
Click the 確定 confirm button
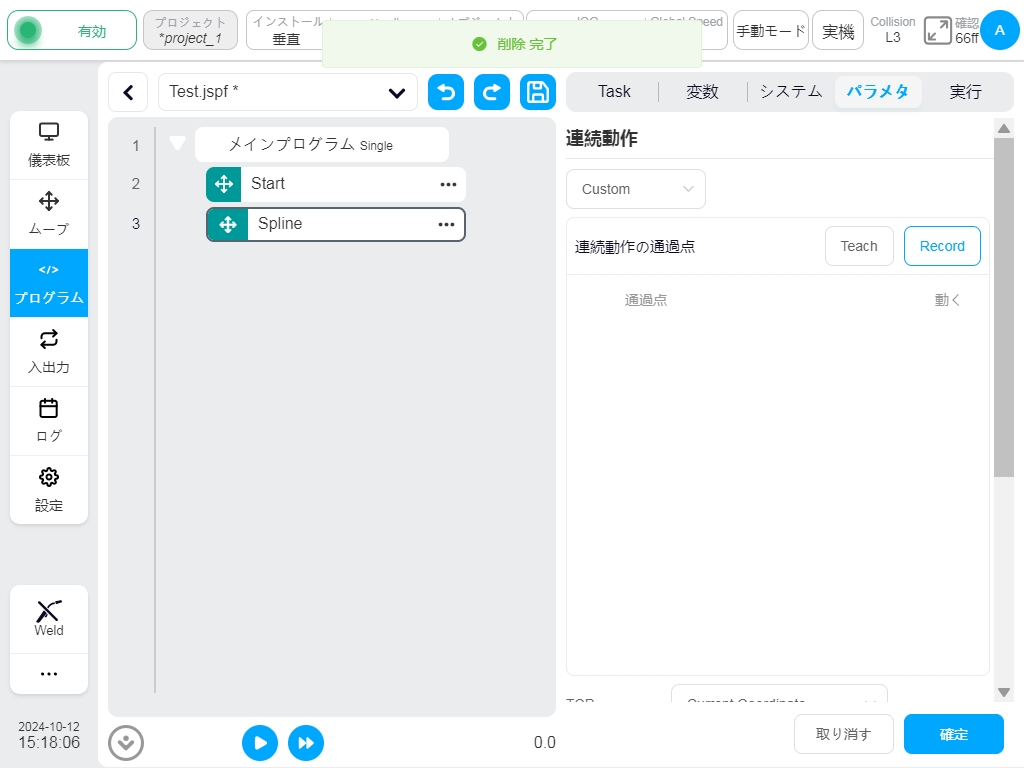[954, 734]
